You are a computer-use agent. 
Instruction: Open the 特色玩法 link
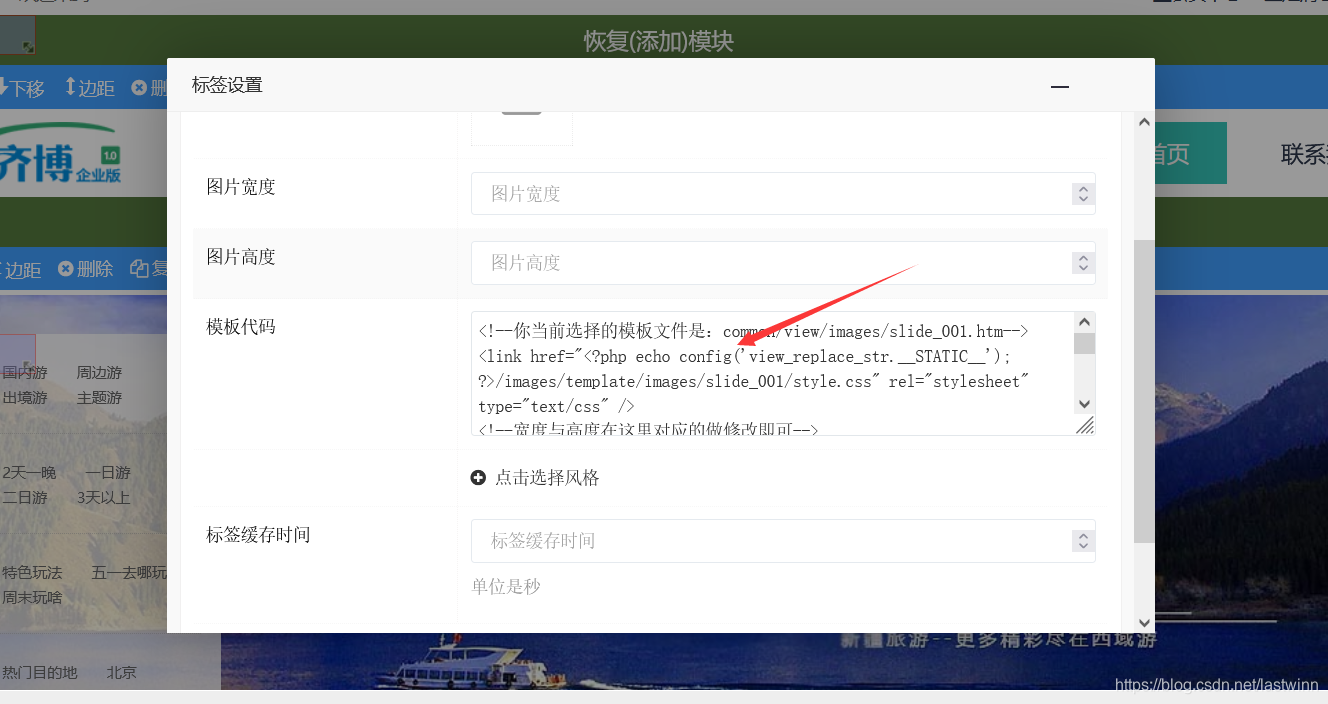tap(32, 573)
